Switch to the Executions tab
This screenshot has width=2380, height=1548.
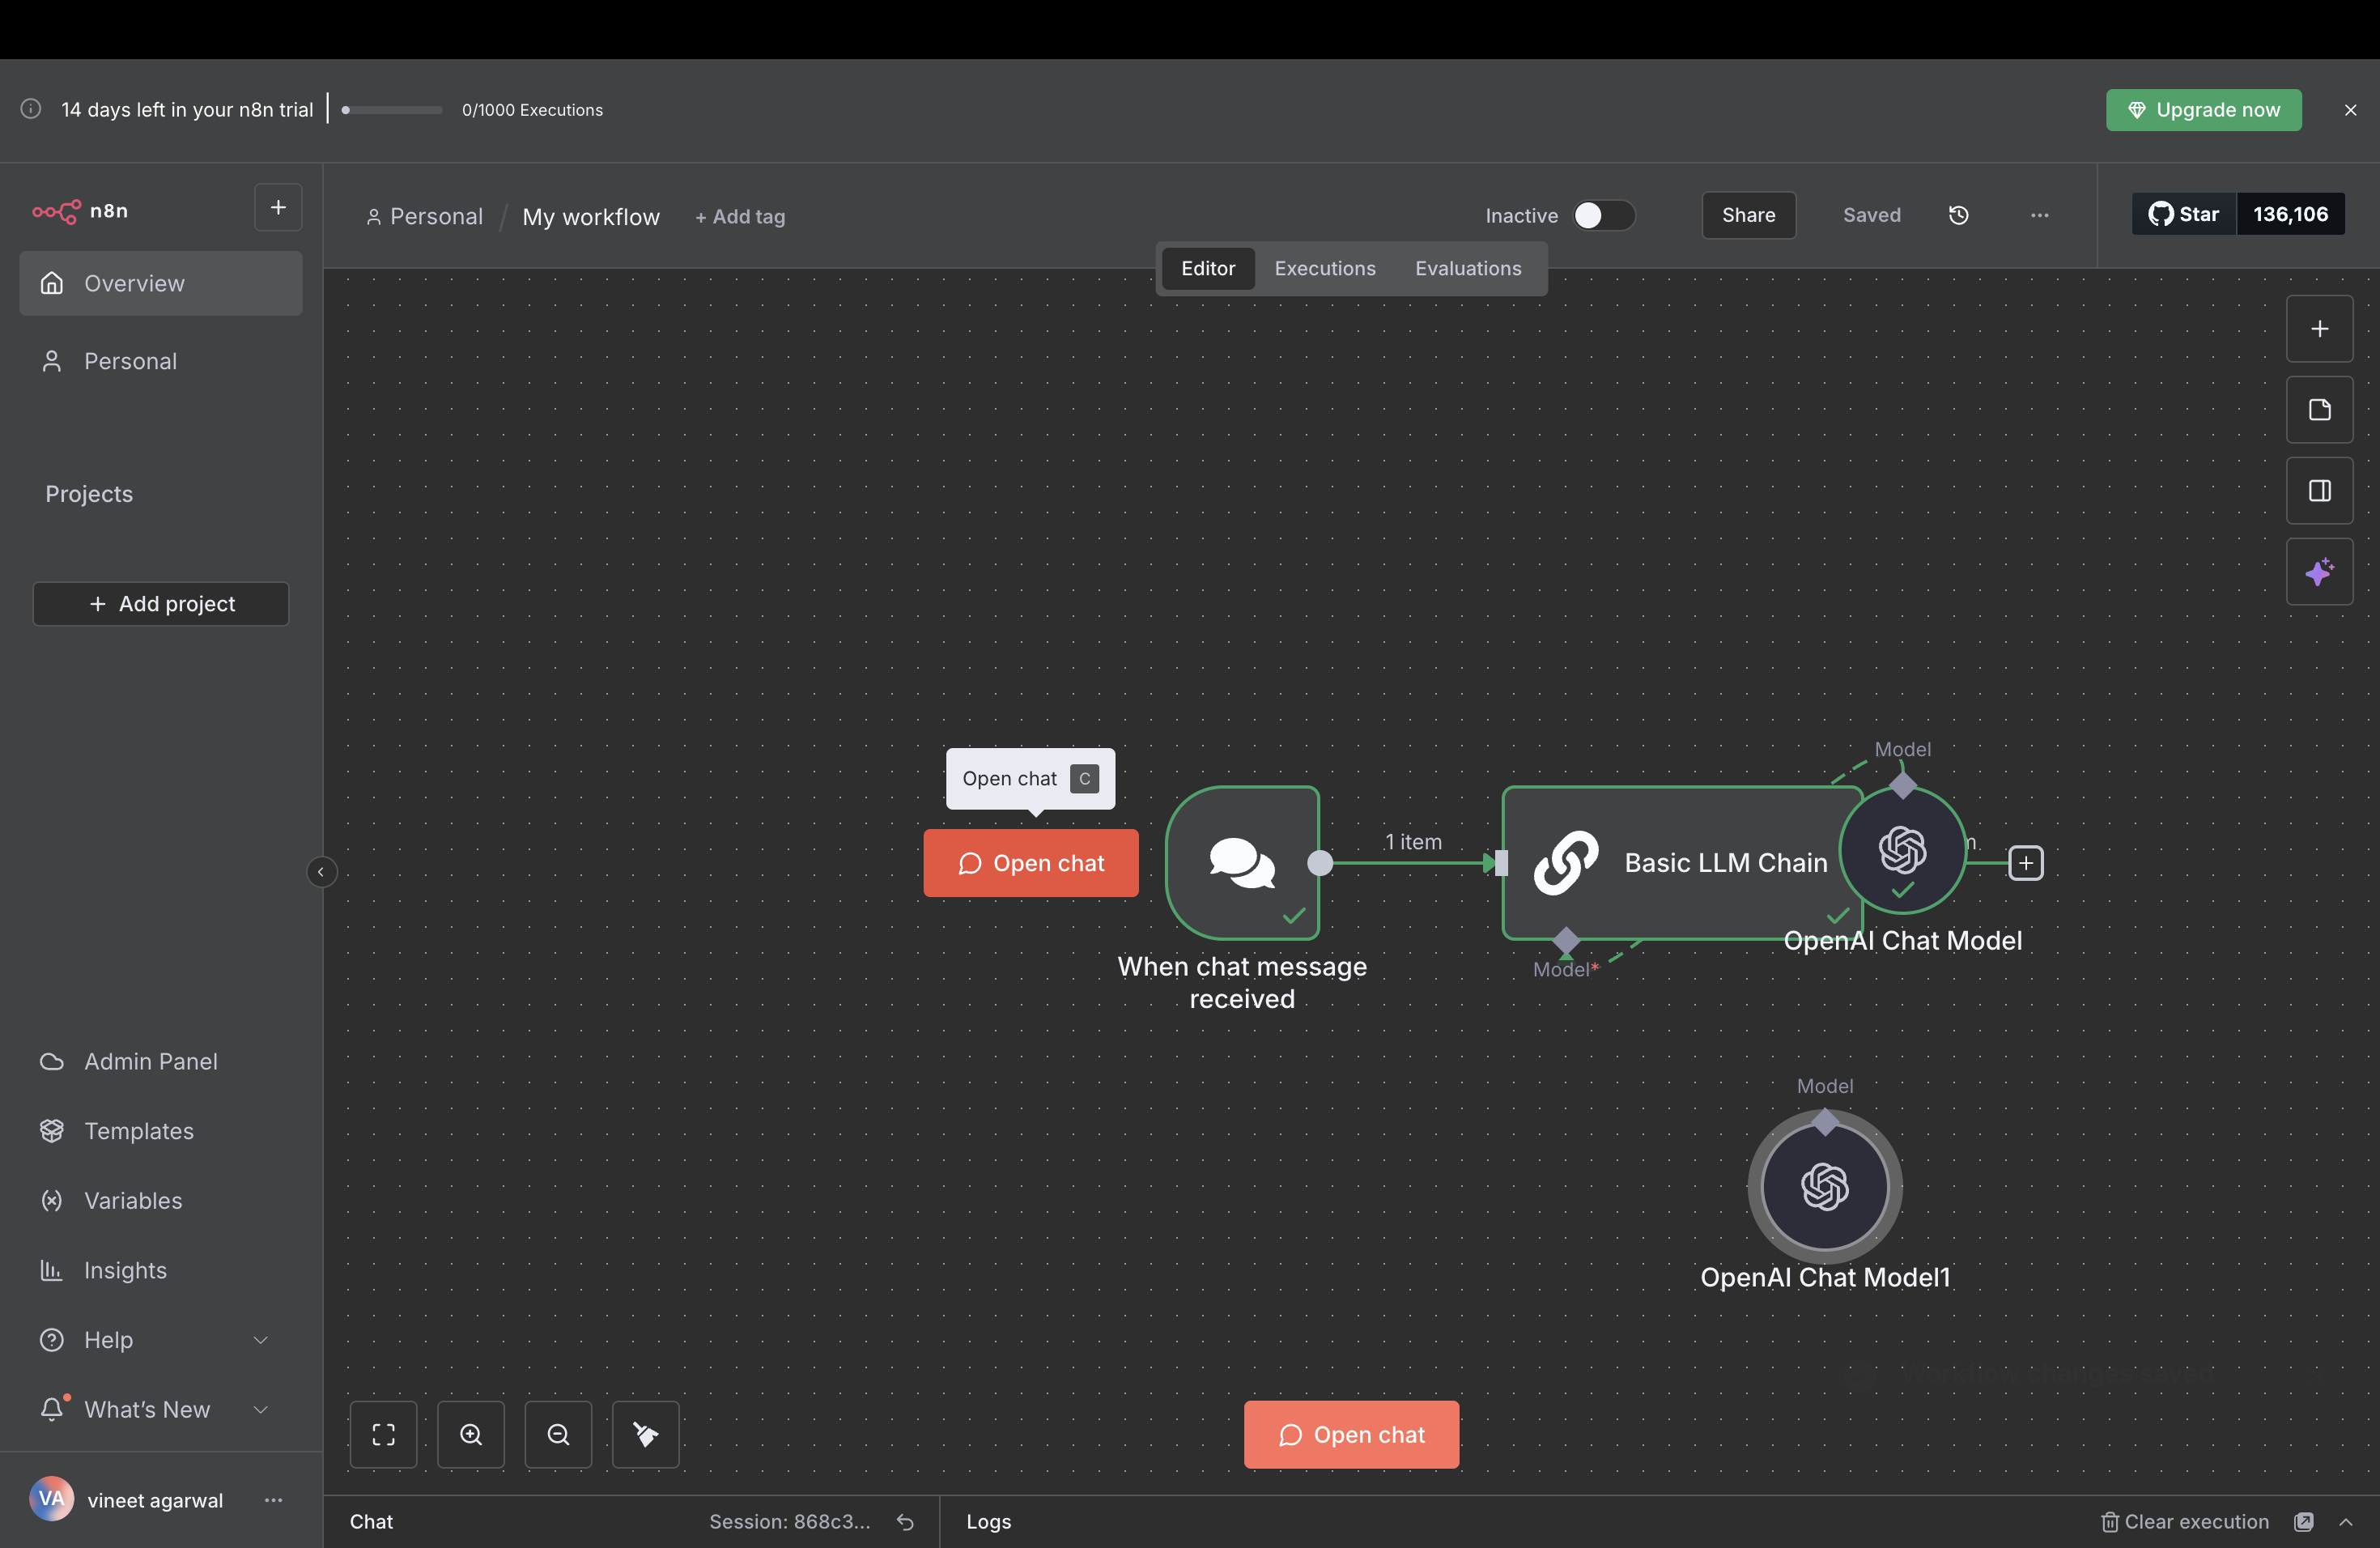click(1324, 268)
